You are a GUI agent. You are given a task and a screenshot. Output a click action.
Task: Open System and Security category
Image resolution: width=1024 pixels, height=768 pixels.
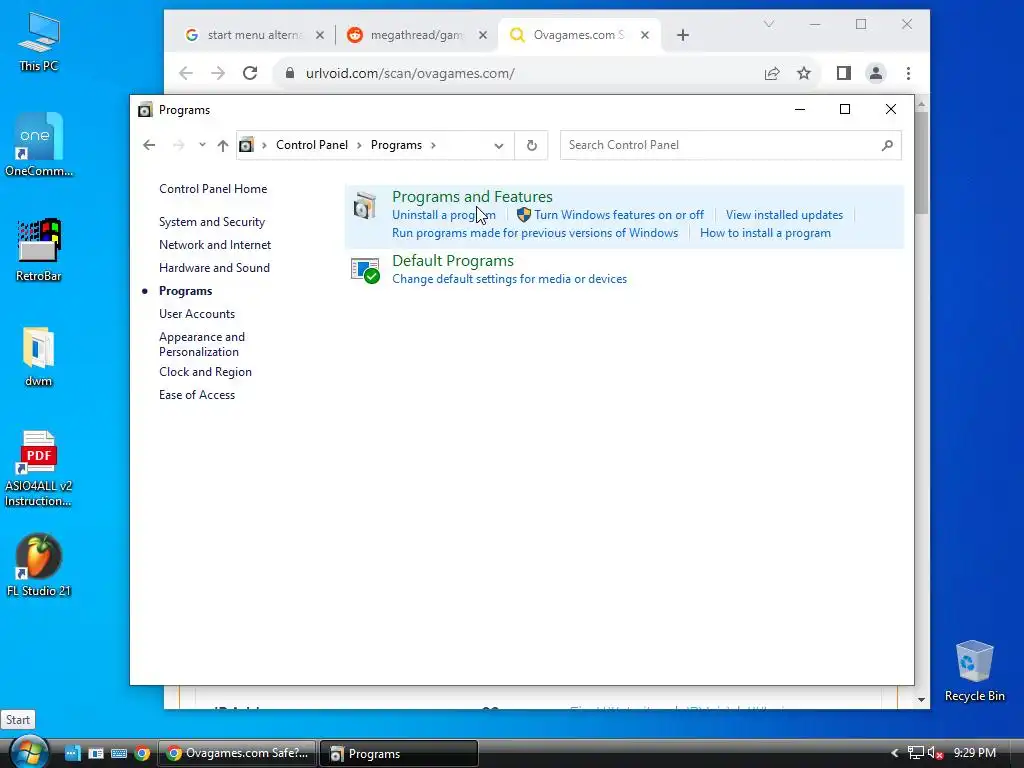(212, 222)
